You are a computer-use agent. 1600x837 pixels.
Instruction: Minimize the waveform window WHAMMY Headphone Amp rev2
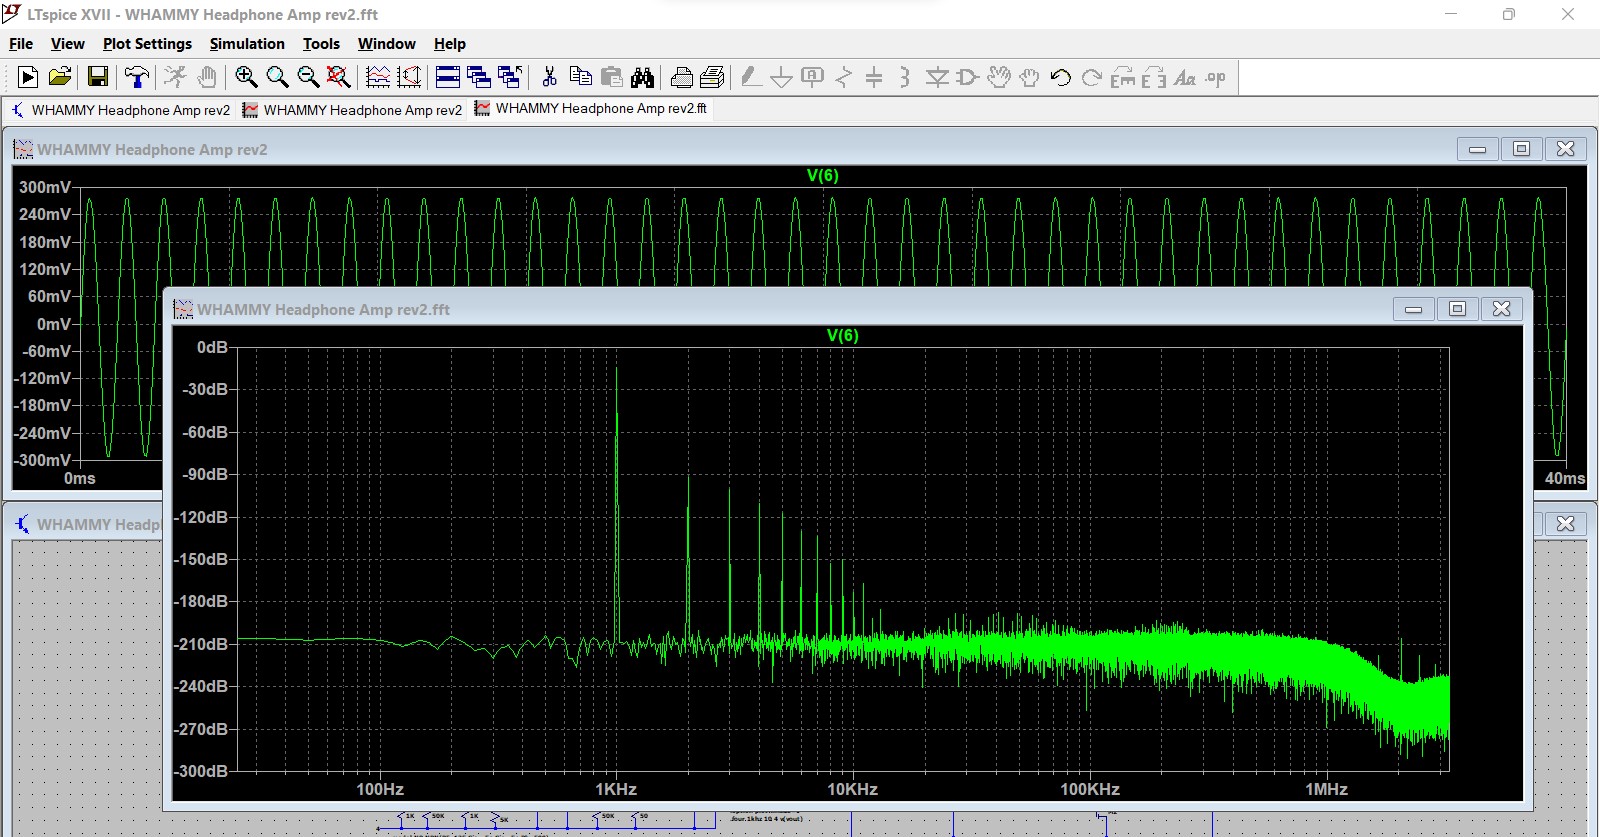click(1477, 149)
